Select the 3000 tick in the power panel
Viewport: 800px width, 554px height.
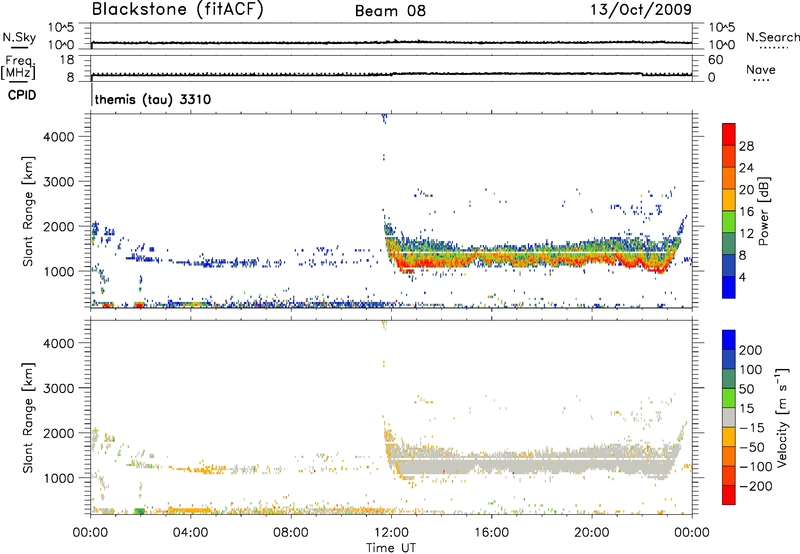(x=58, y=182)
